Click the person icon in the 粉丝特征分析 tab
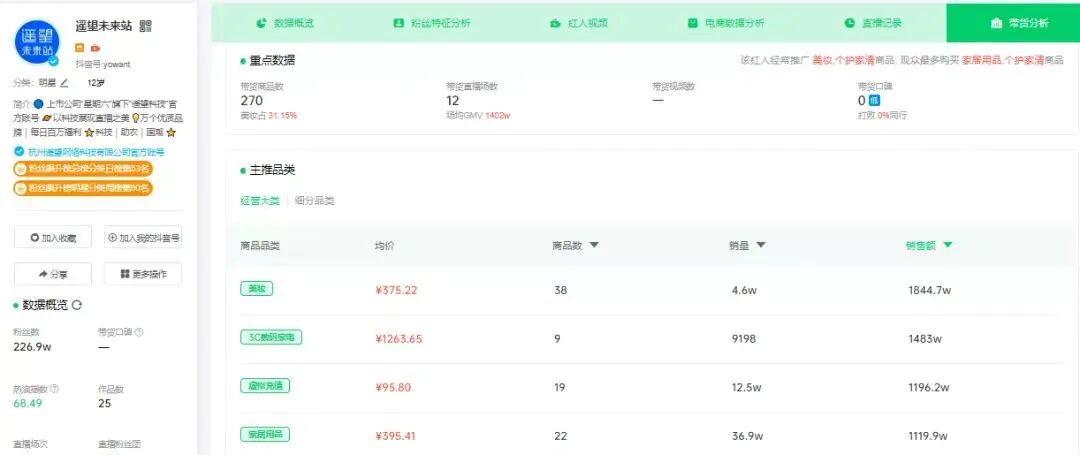 pos(398,23)
